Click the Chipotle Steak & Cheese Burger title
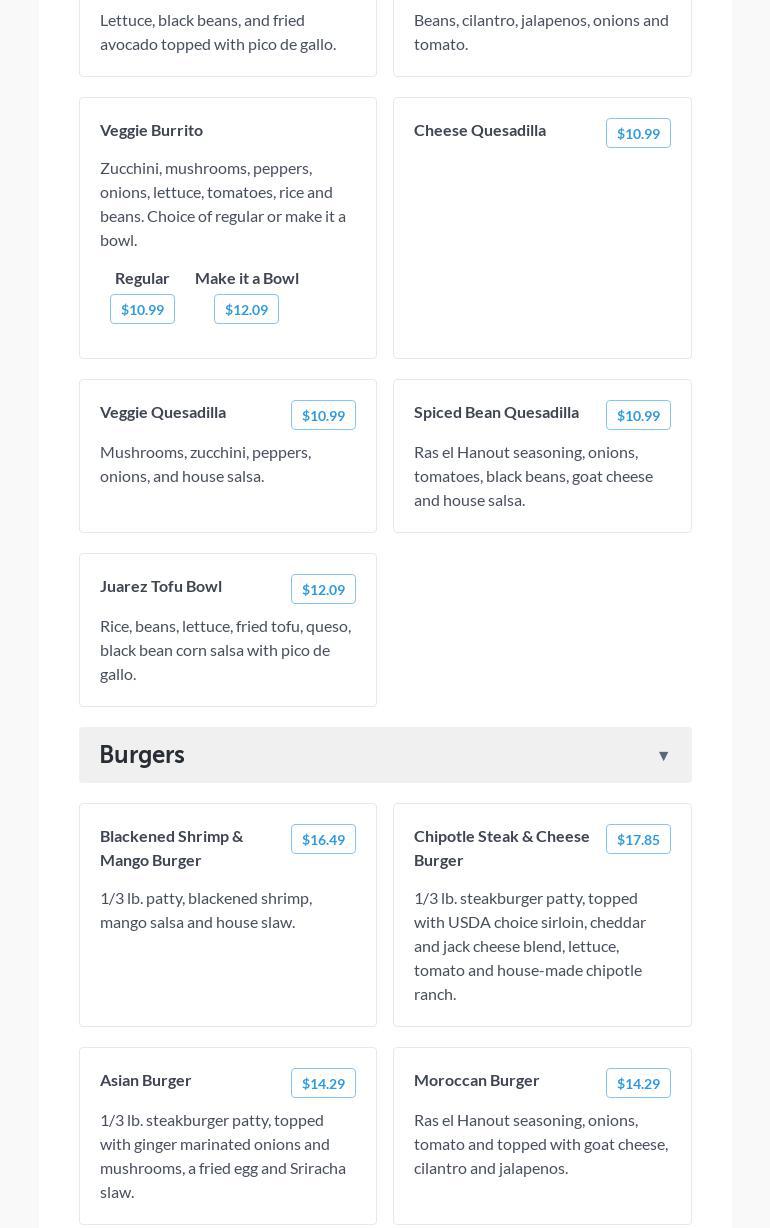This screenshot has height=1228, width=770. (502, 848)
